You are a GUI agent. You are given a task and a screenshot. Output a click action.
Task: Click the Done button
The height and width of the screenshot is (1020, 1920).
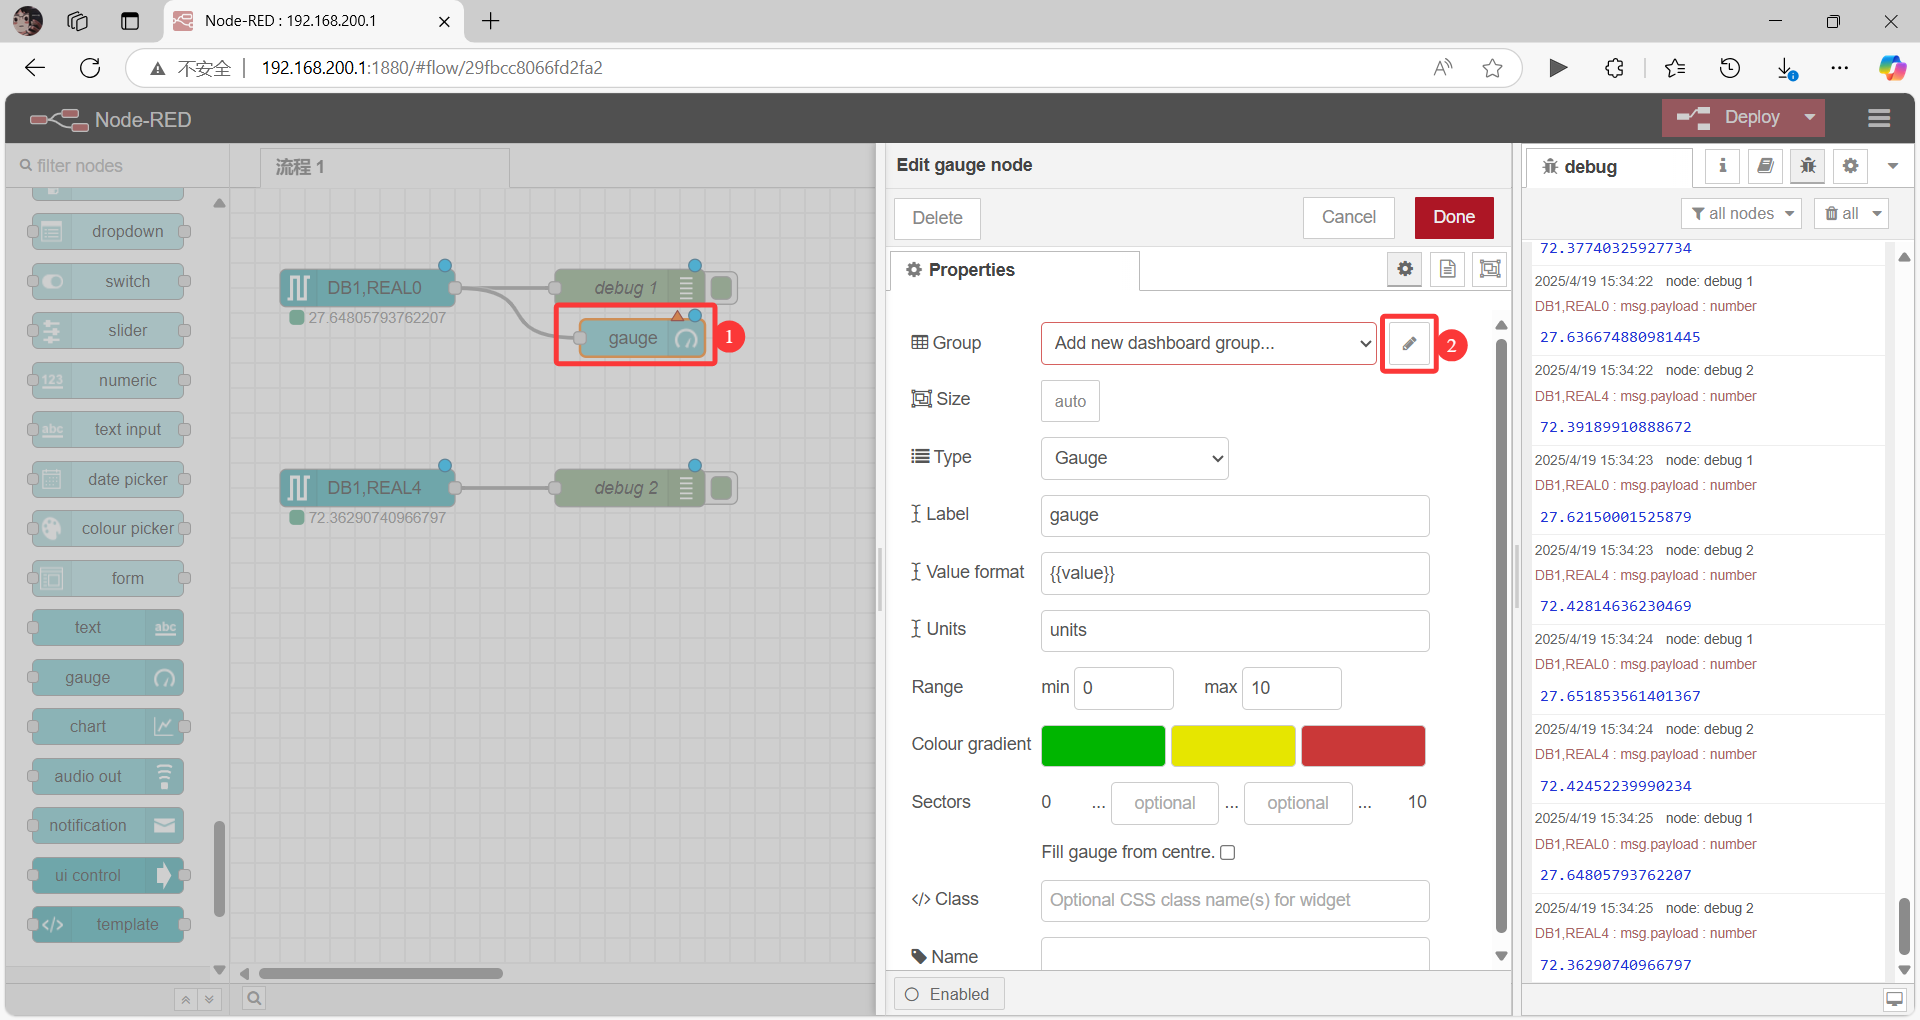click(1453, 218)
